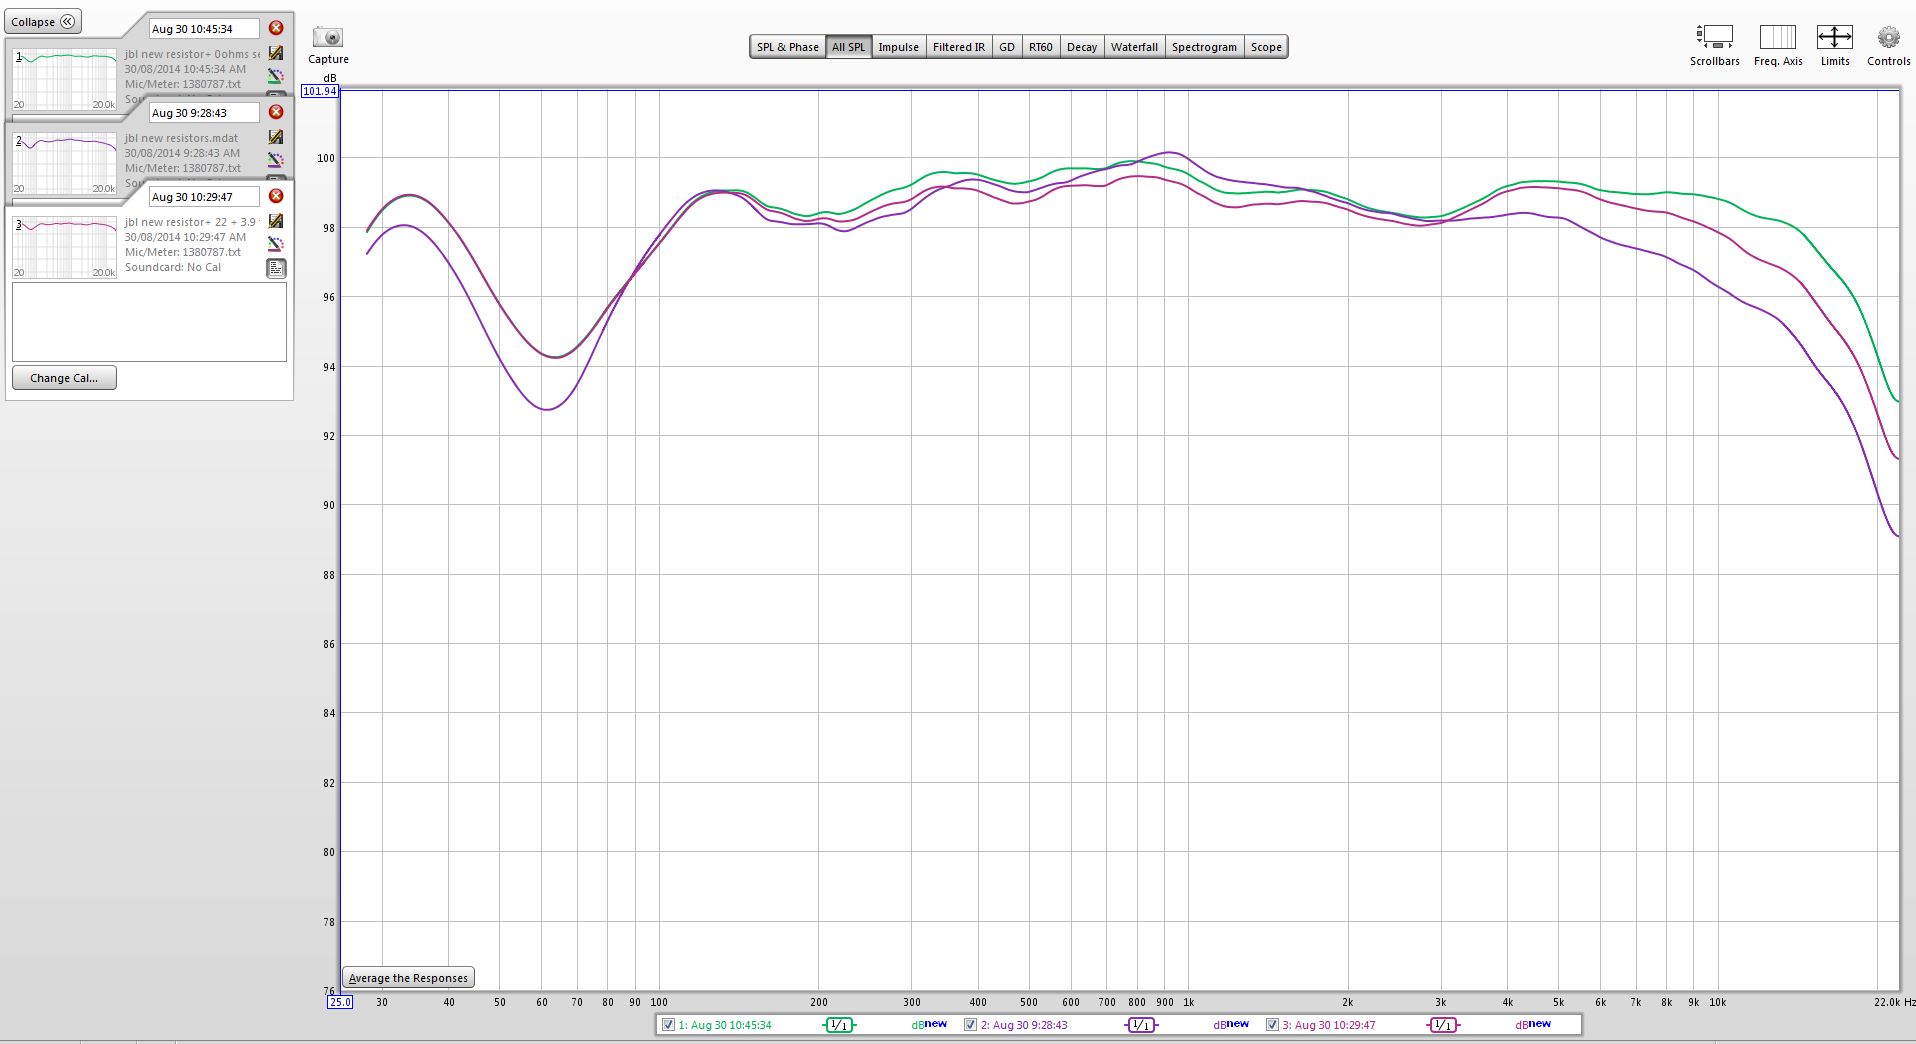Switch to the GD tab
Screen dimensions: 1916x1044
click(1006, 47)
